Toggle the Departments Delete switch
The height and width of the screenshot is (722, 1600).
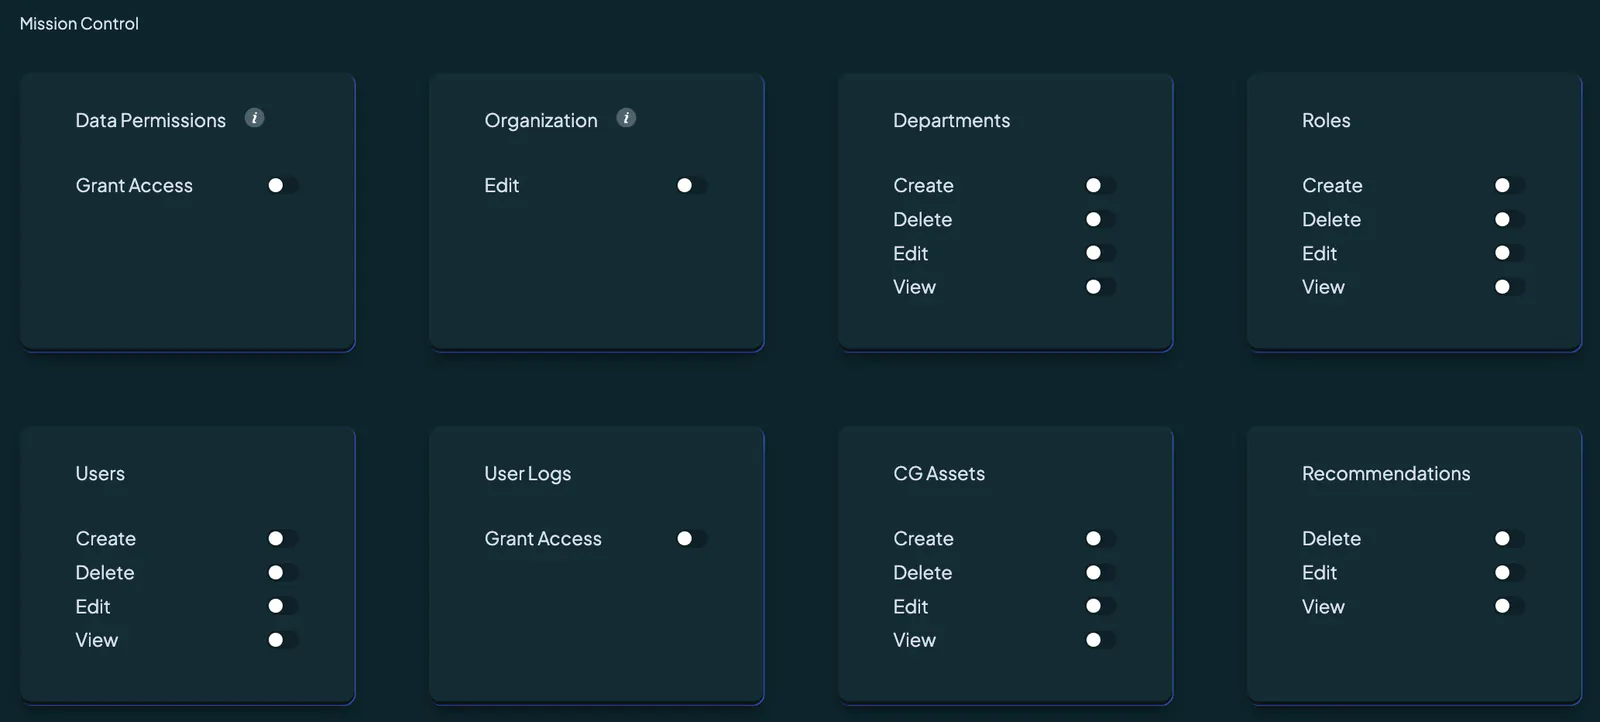pos(1101,220)
